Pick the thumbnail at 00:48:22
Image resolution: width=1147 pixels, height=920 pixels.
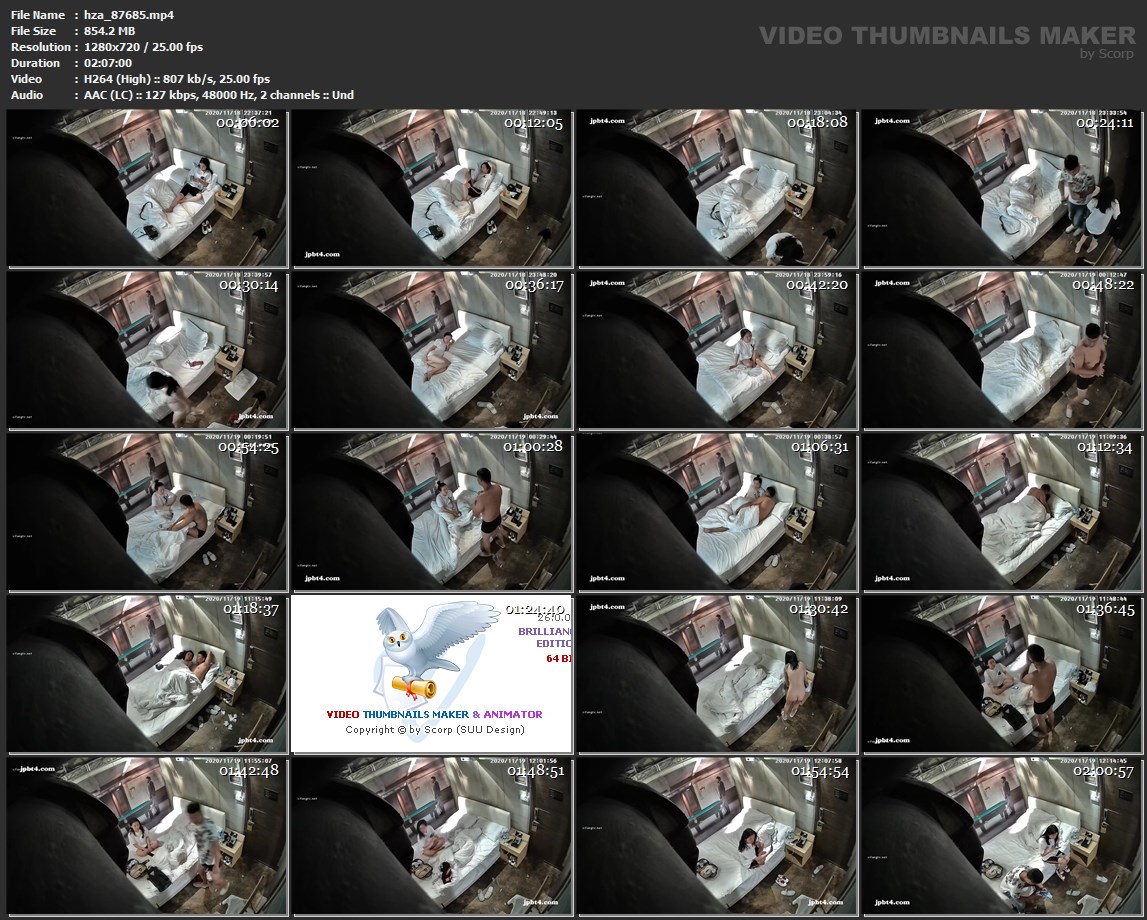click(1002, 350)
